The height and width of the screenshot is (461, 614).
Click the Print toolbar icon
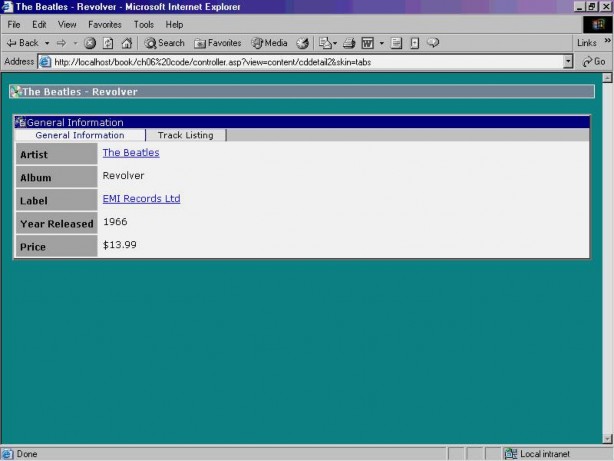349,43
